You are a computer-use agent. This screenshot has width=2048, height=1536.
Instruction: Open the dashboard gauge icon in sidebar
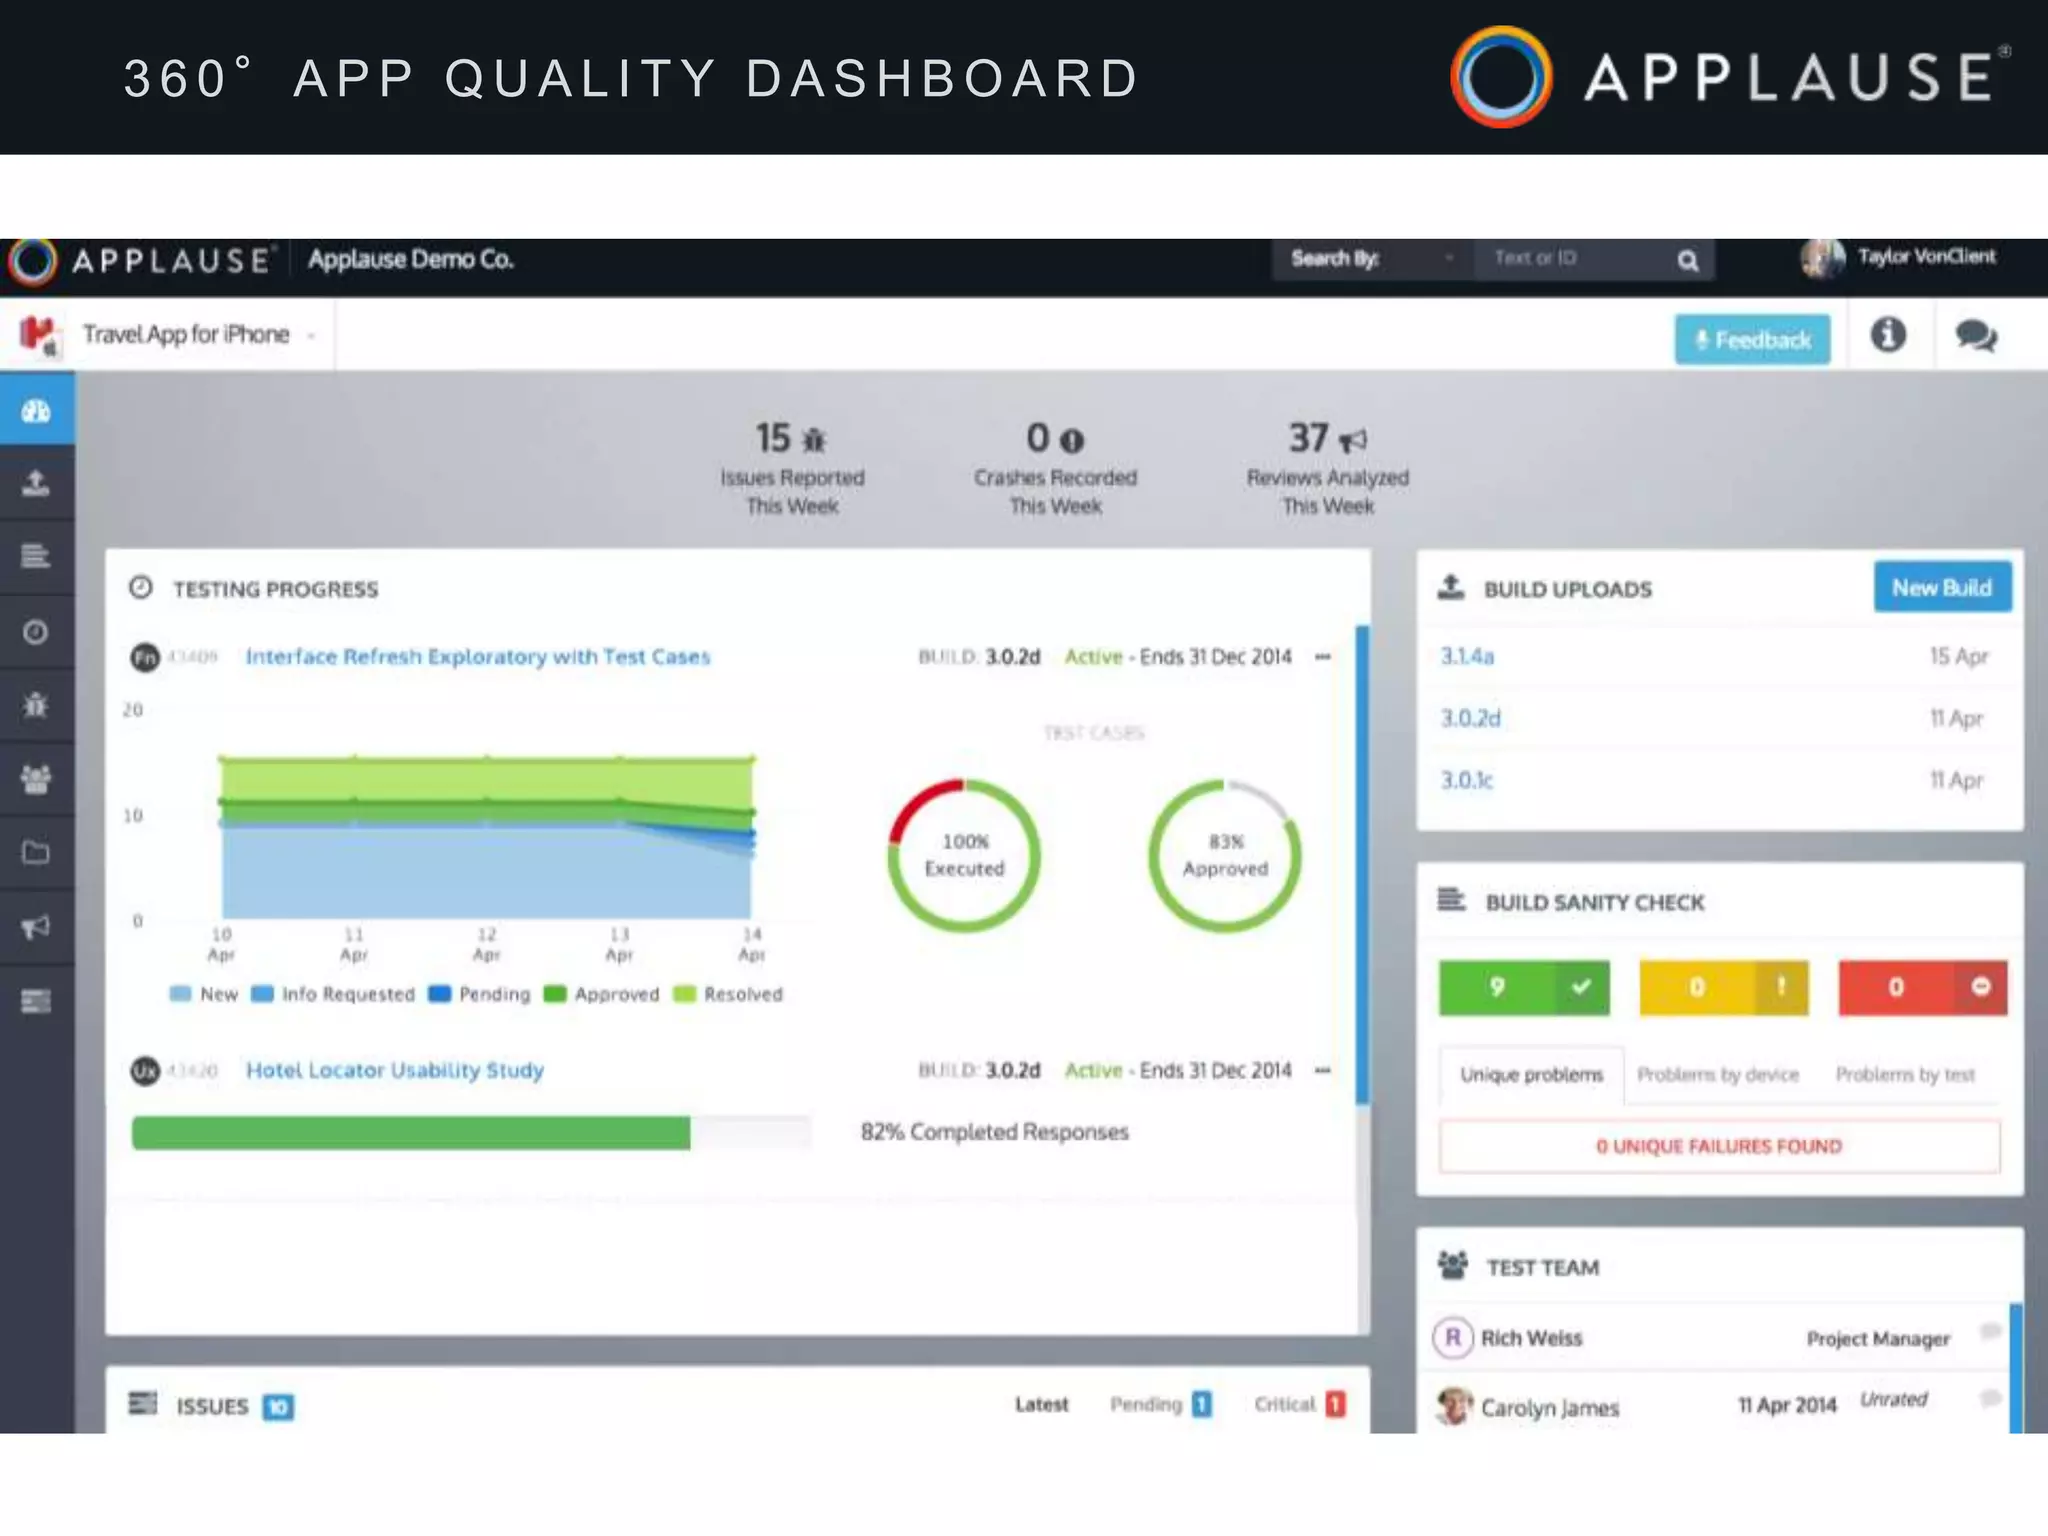pos(36,410)
